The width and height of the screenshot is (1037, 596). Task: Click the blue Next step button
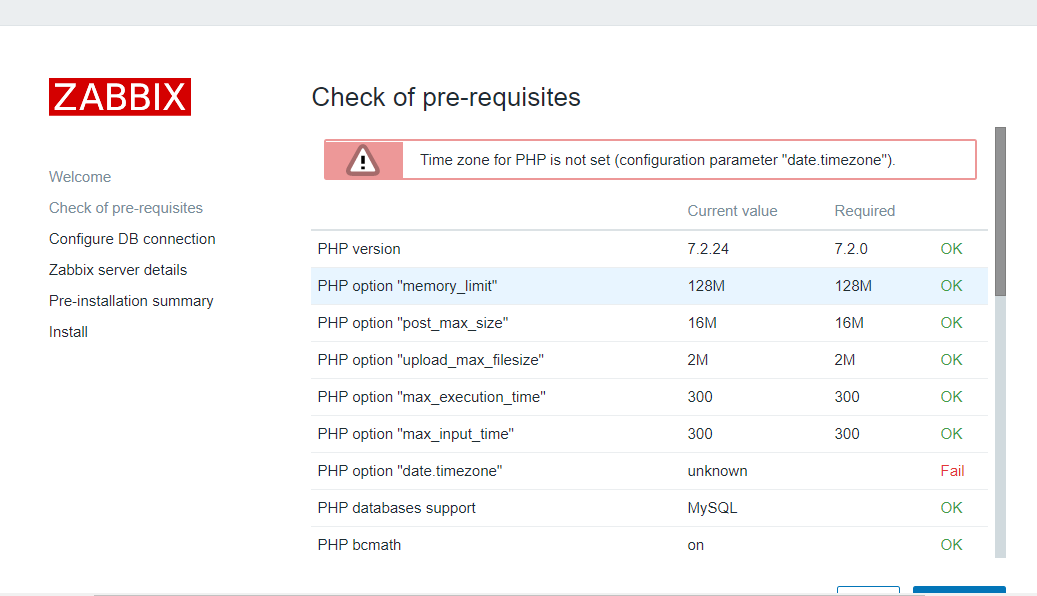[959, 591]
